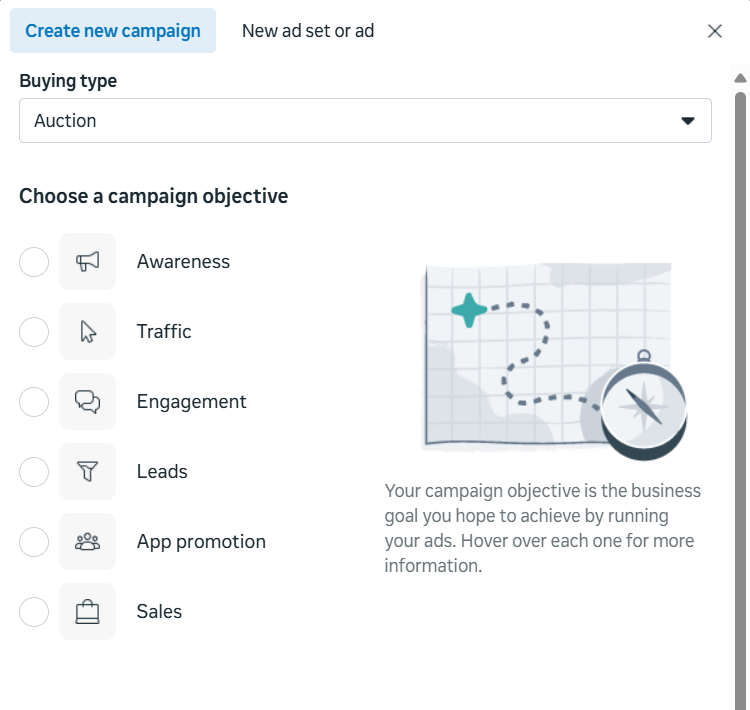The width and height of the screenshot is (750, 710).
Task: Close the campaign creation dialog
Action: 715,31
